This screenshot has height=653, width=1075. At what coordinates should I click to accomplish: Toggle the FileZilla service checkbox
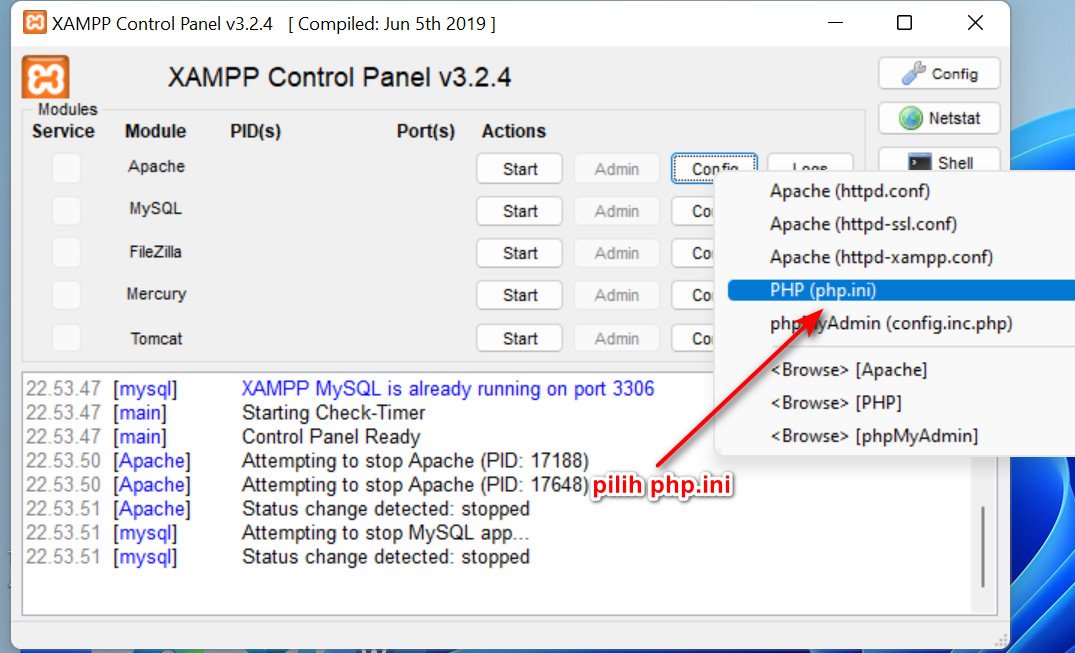(67, 252)
